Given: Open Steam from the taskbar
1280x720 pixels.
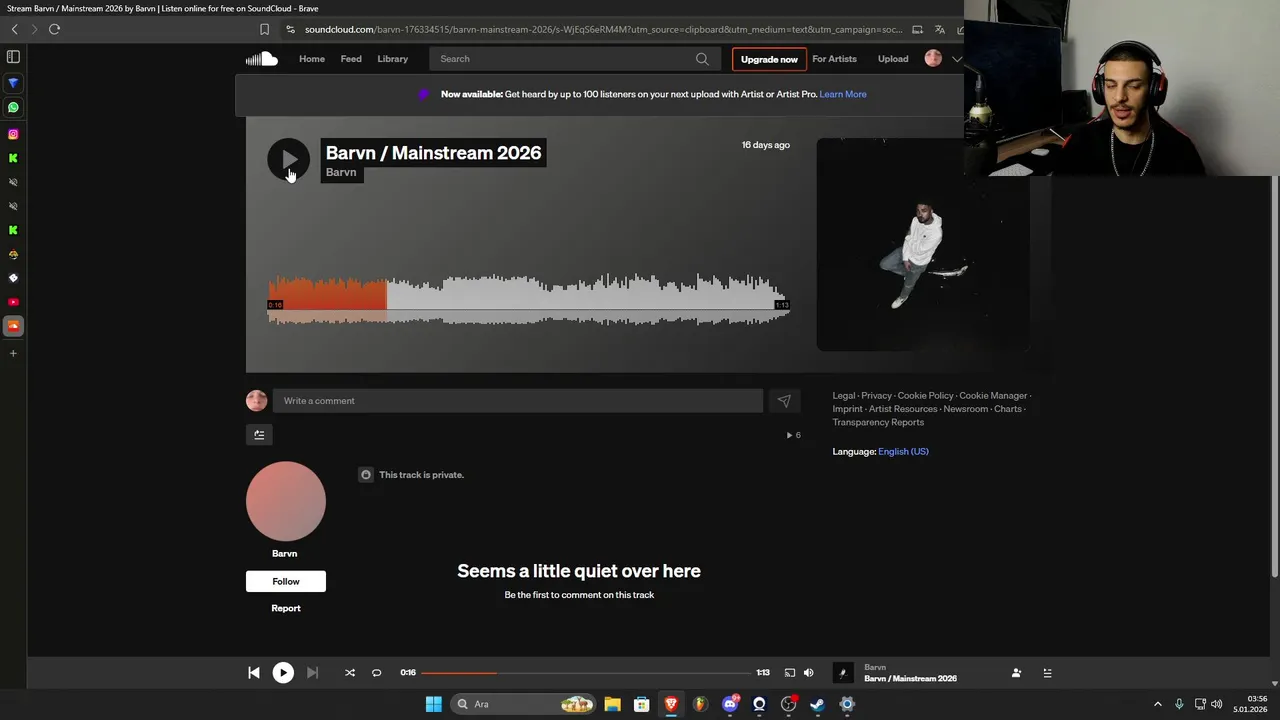Looking at the screenshot, I should click(x=817, y=704).
